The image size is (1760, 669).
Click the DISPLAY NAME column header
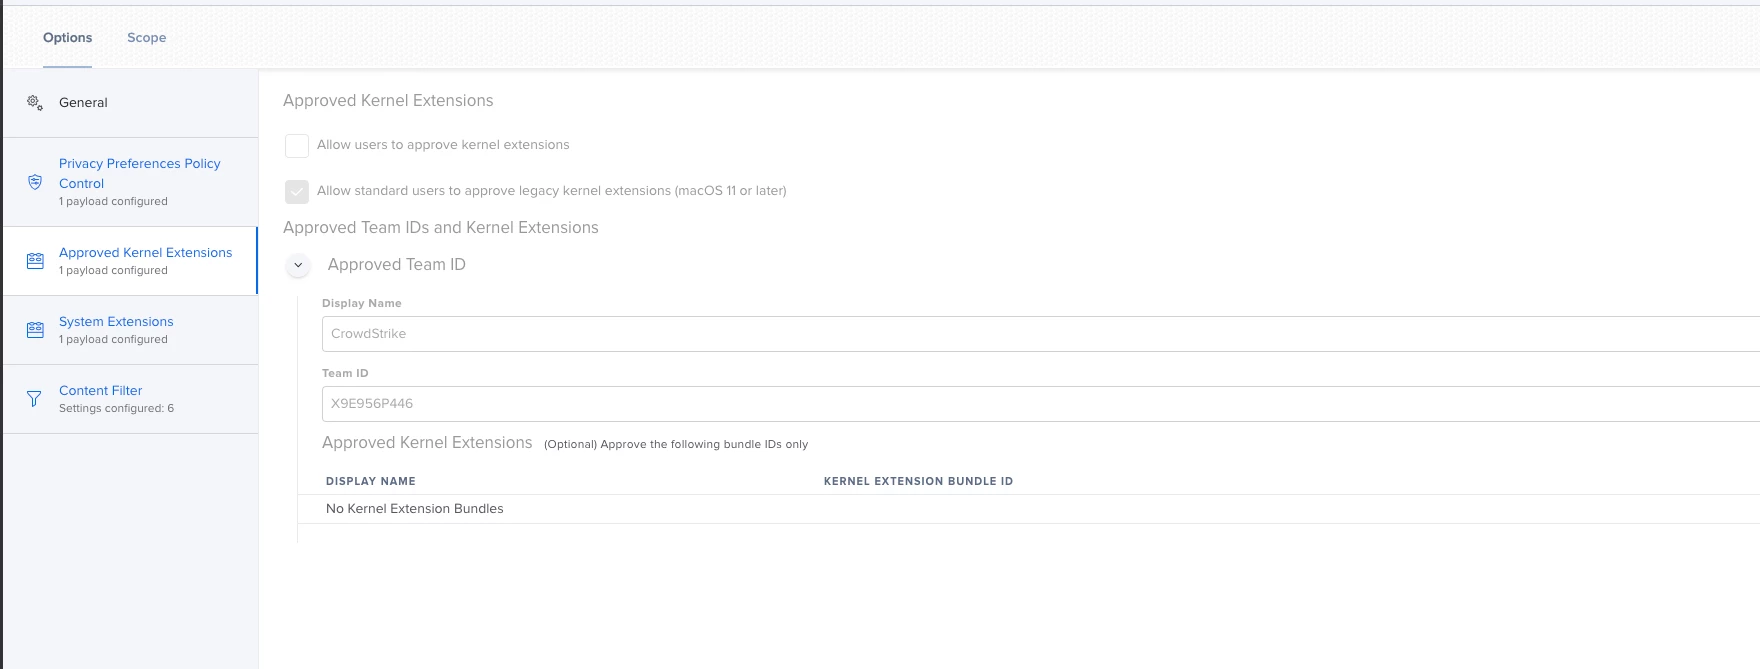coord(371,481)
